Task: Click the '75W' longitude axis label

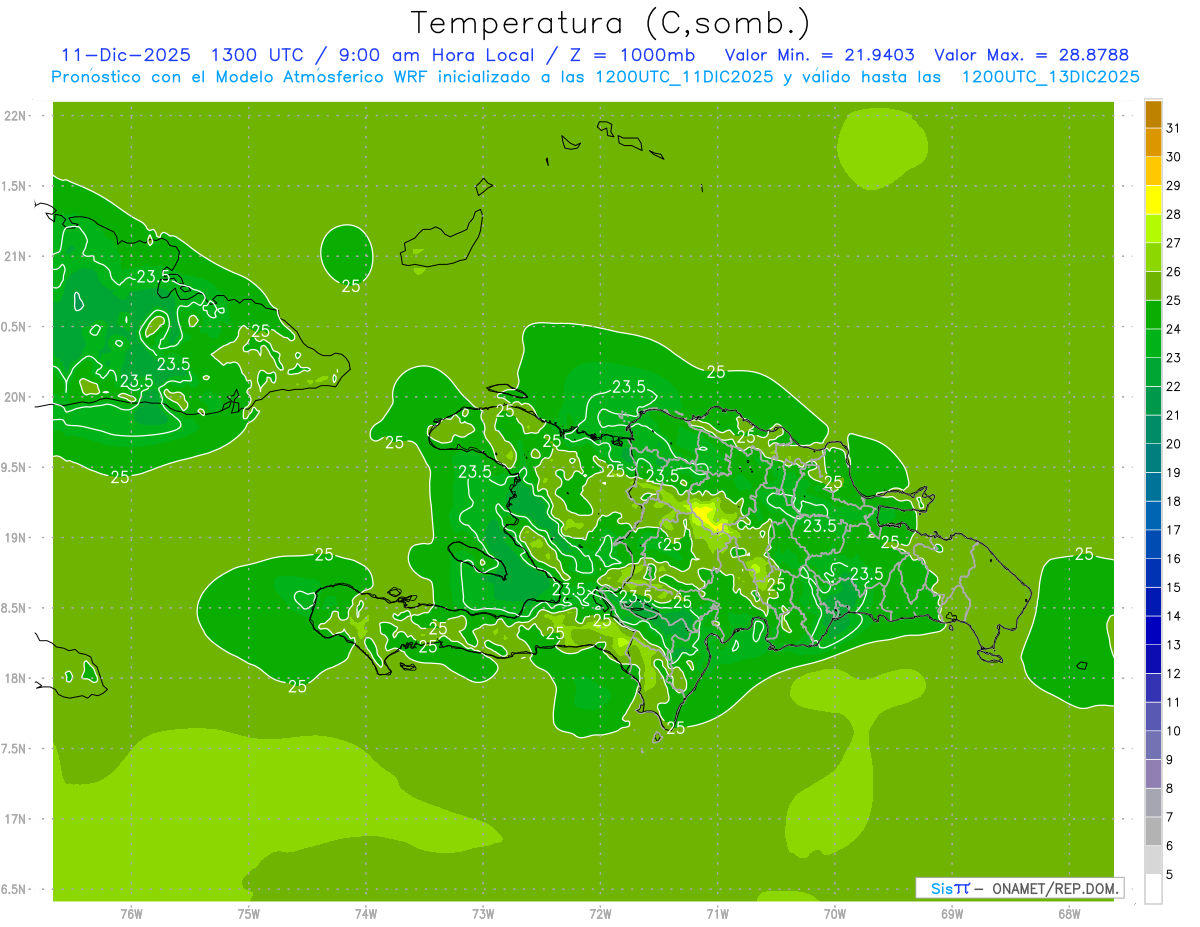Action: point(249,913)
